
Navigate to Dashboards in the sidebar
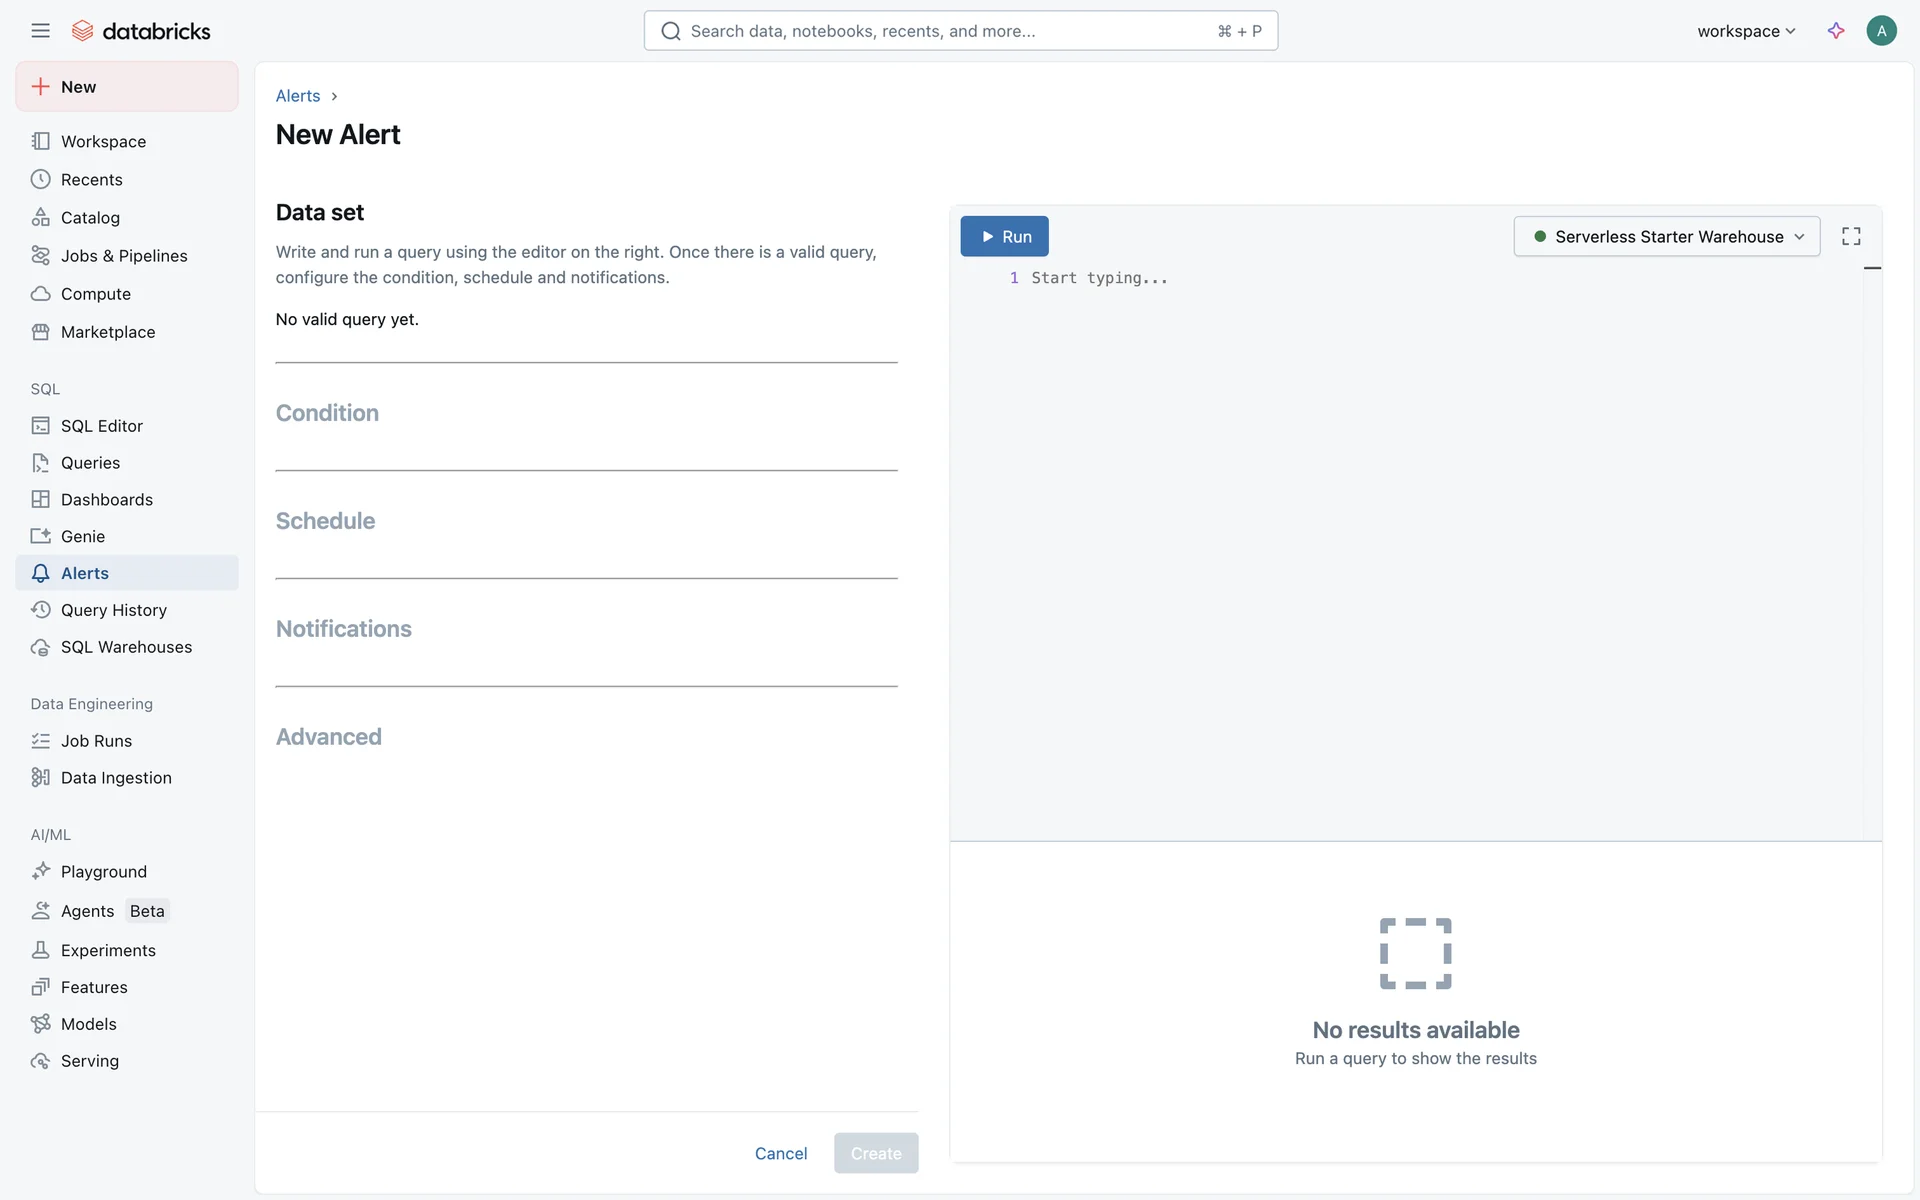point(106,500)
